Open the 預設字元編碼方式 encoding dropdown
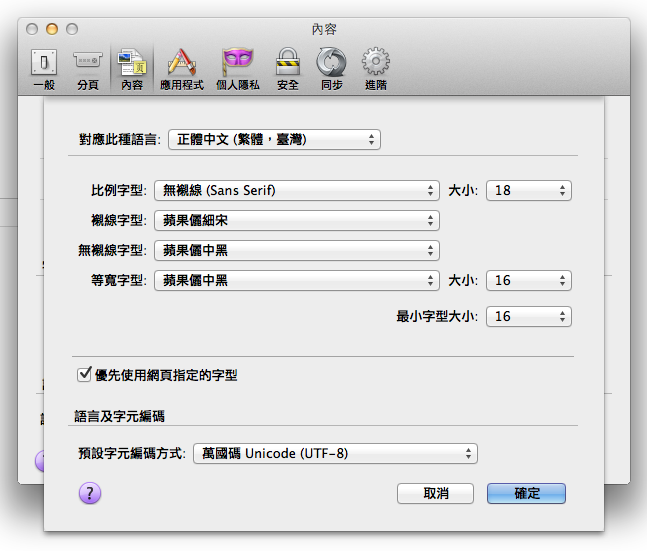 click(x=335, y=454)
